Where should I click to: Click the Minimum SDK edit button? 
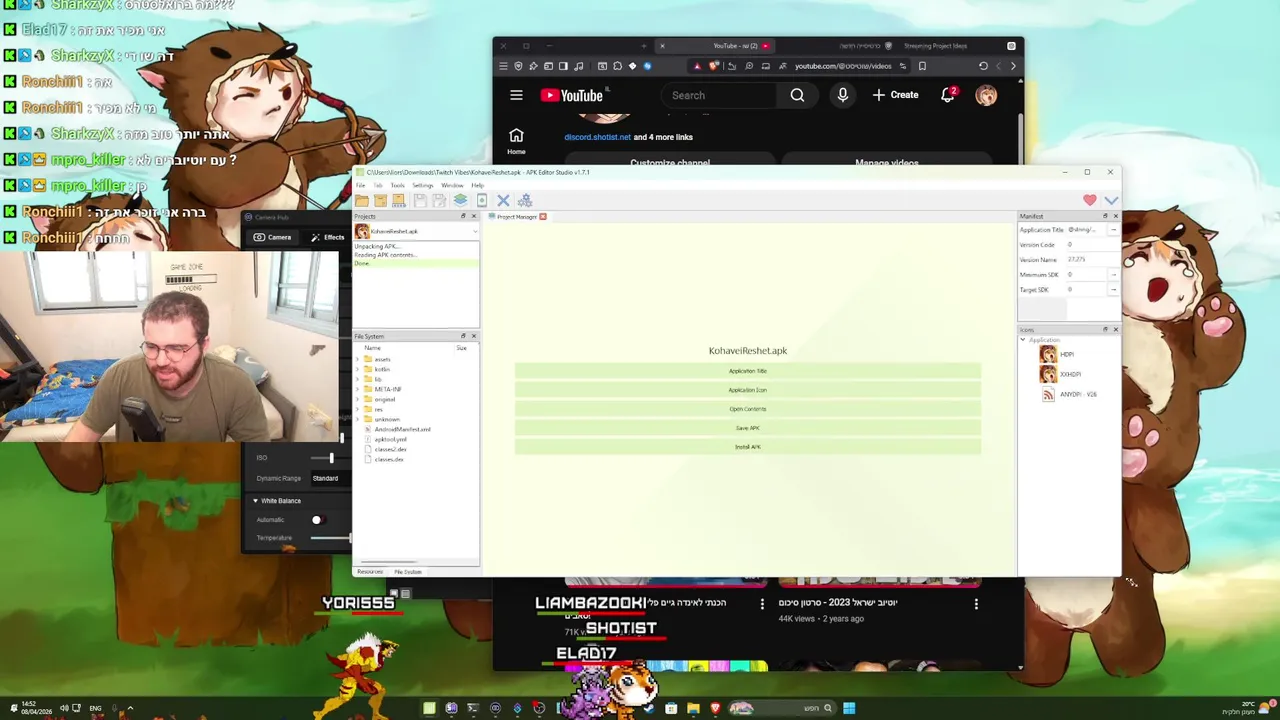pos(1113,274)
